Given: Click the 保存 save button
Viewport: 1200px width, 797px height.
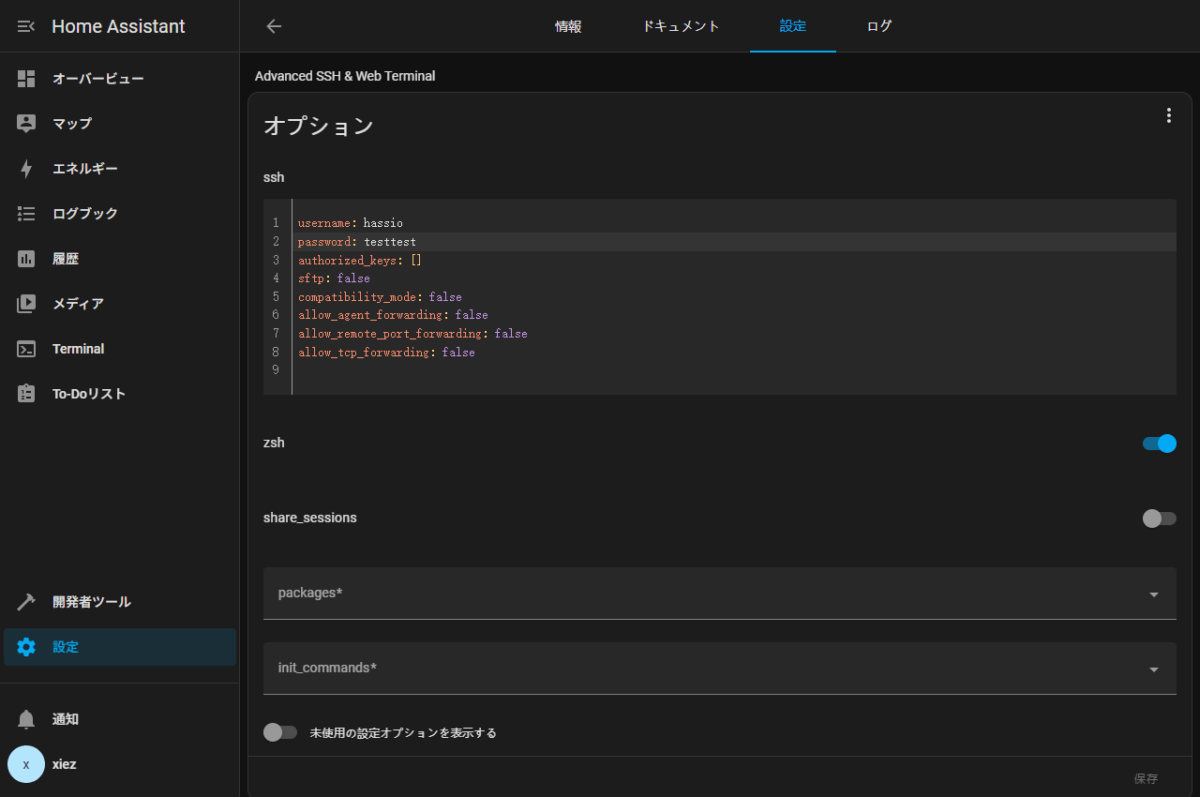Looking at the screenshot, I should pyautogui.click(x=1146, y=778).
